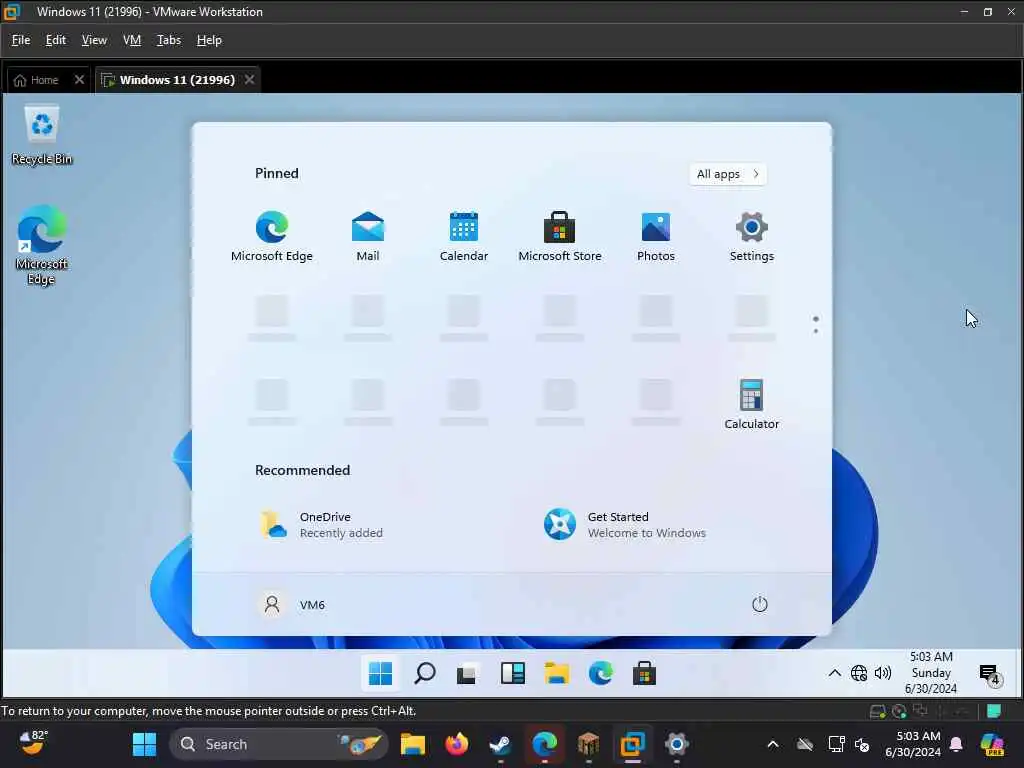Click the guest volume speaker icon
Image resolution: width=1024 pixels, height=768 pixels.
(883, 673)
